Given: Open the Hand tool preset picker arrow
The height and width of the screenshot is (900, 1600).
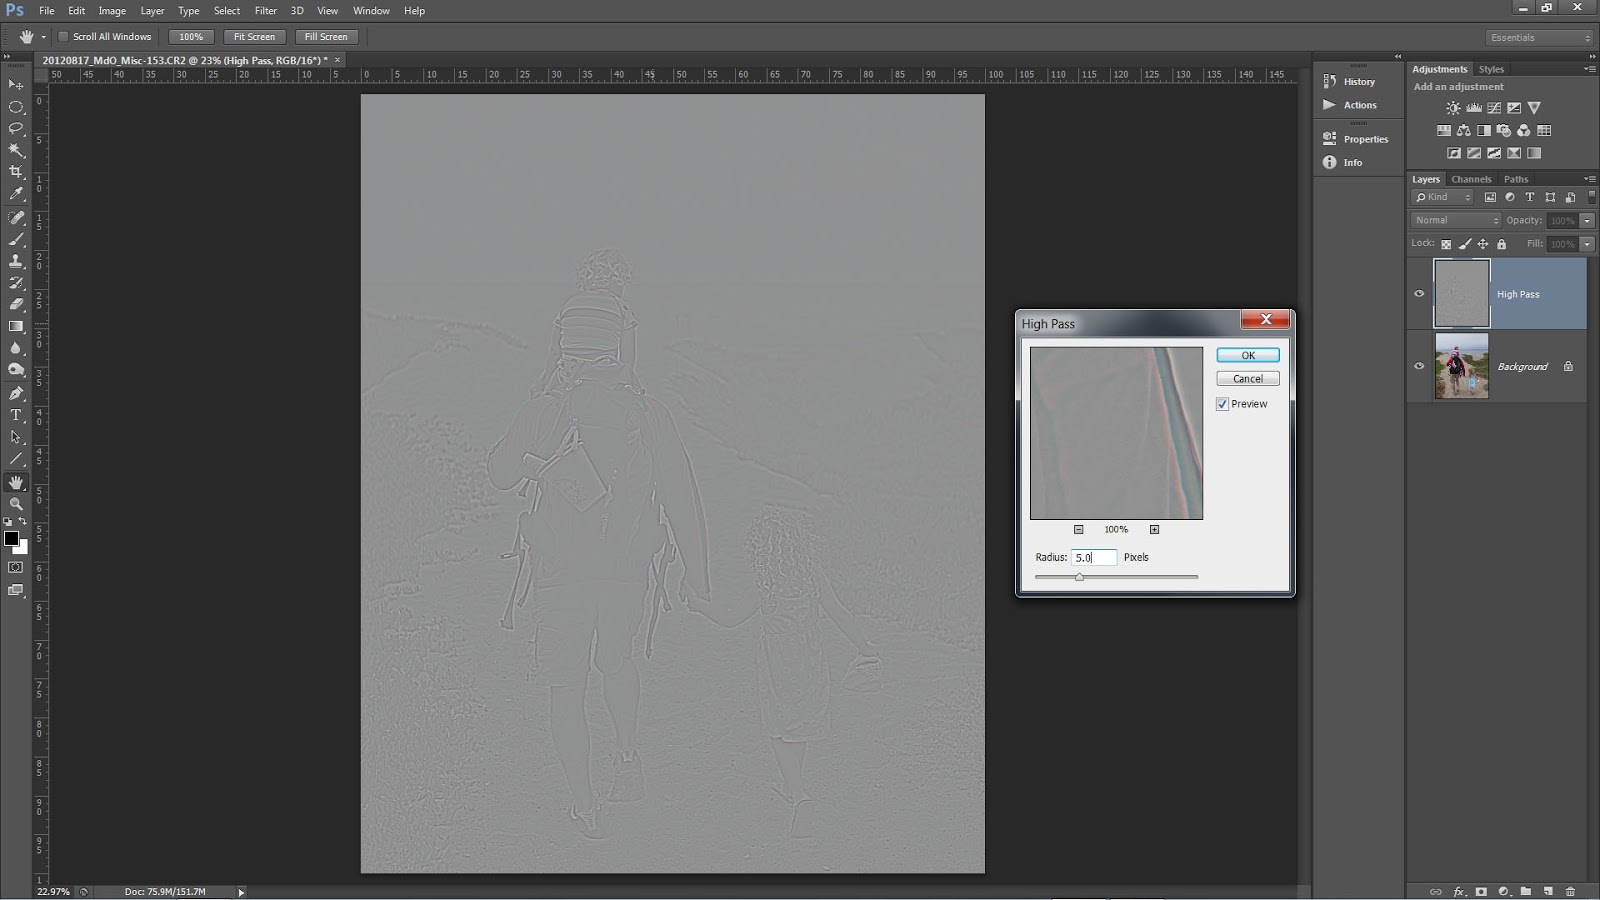Looking at the screenshot, I should tap(43, 37).
